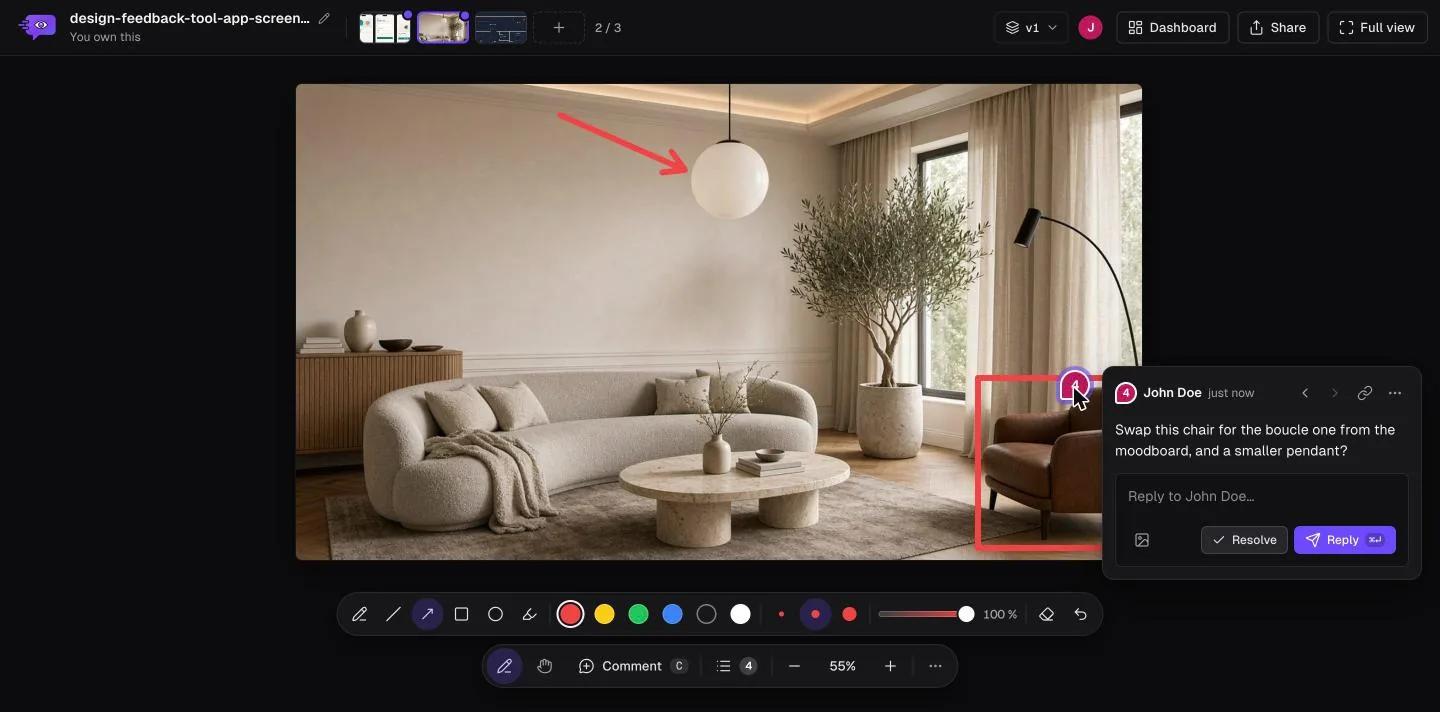
Task: Undo the last drawing stroke
Action: click(1080, 614)
